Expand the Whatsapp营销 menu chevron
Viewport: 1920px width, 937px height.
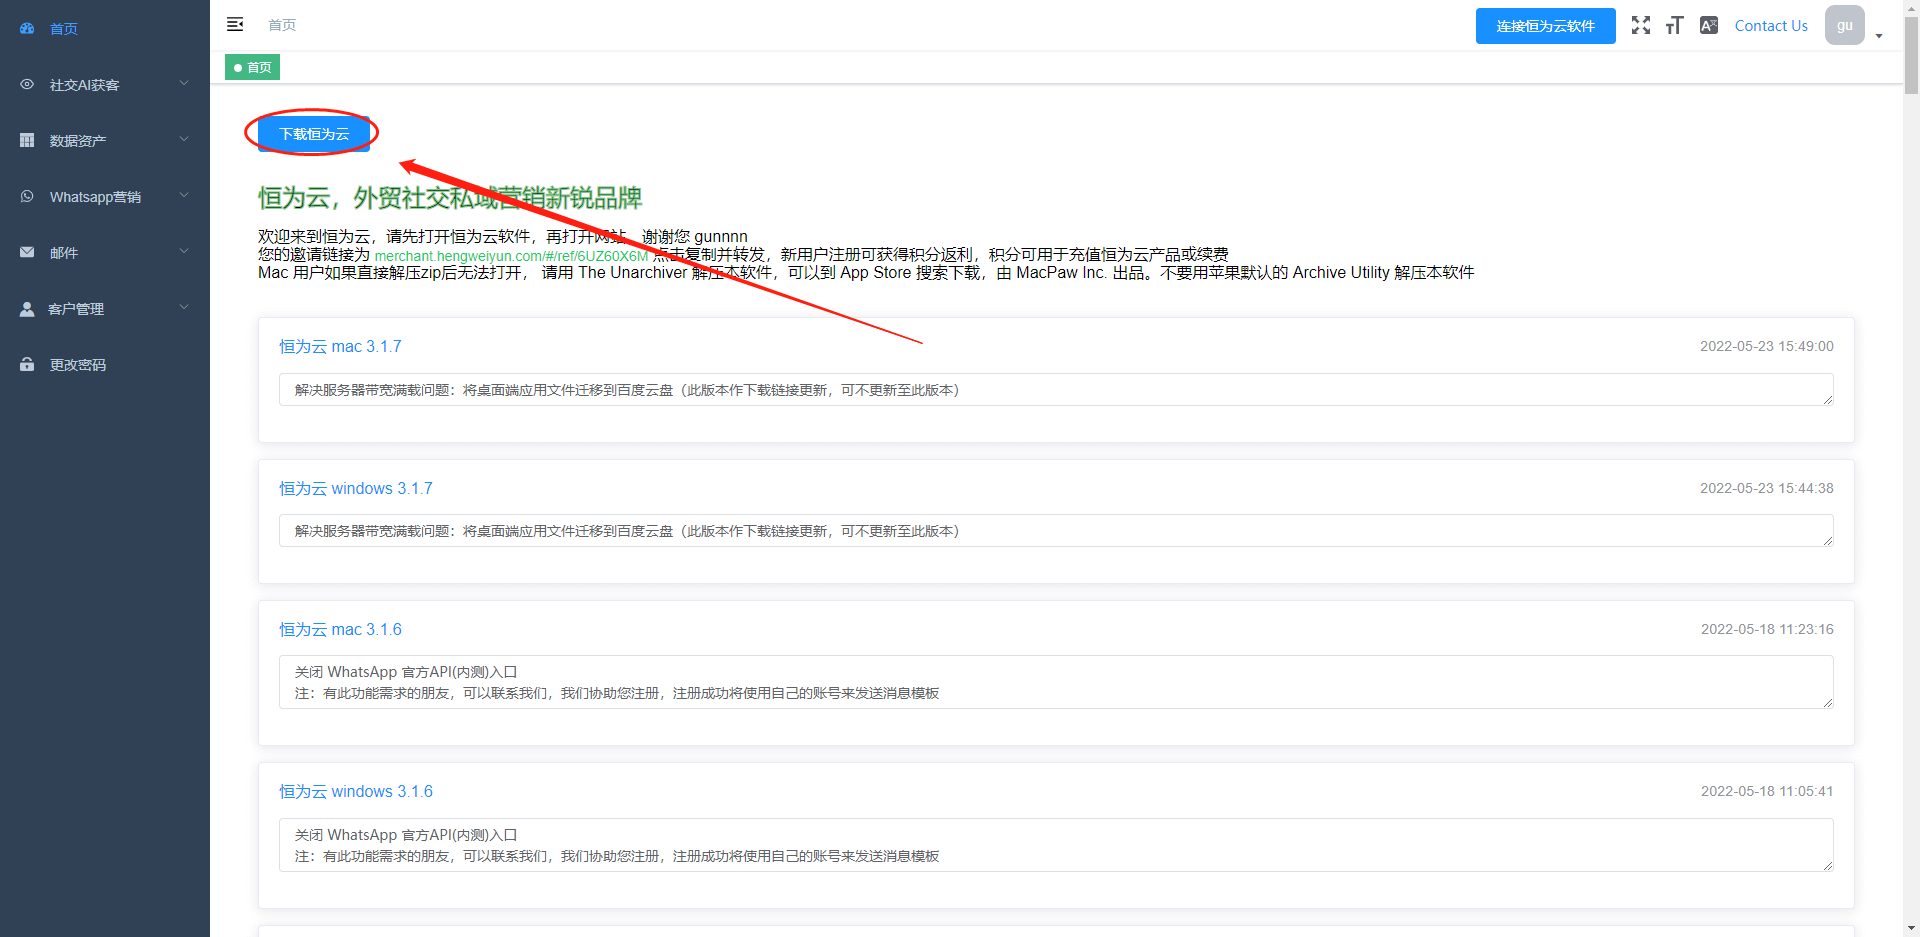click(x=184, y=195)
